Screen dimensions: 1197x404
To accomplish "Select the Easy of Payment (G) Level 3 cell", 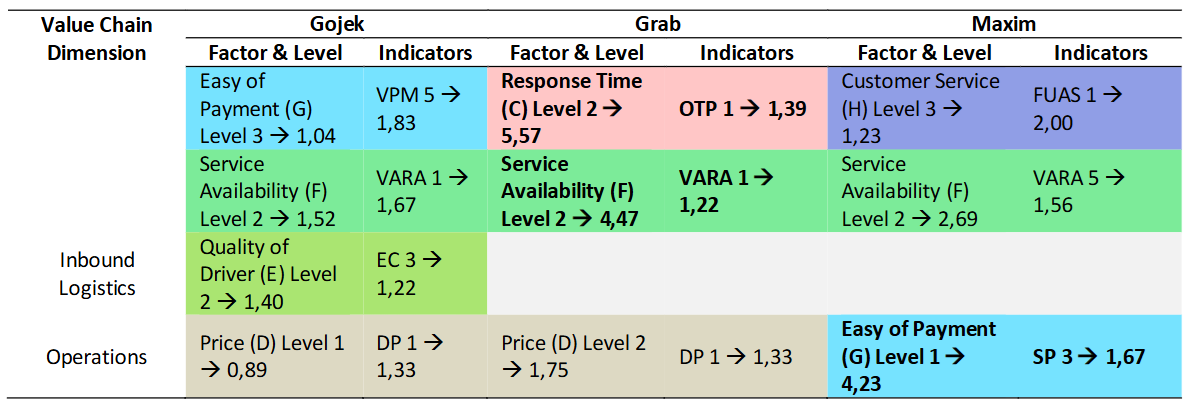I will coord(267,106).
